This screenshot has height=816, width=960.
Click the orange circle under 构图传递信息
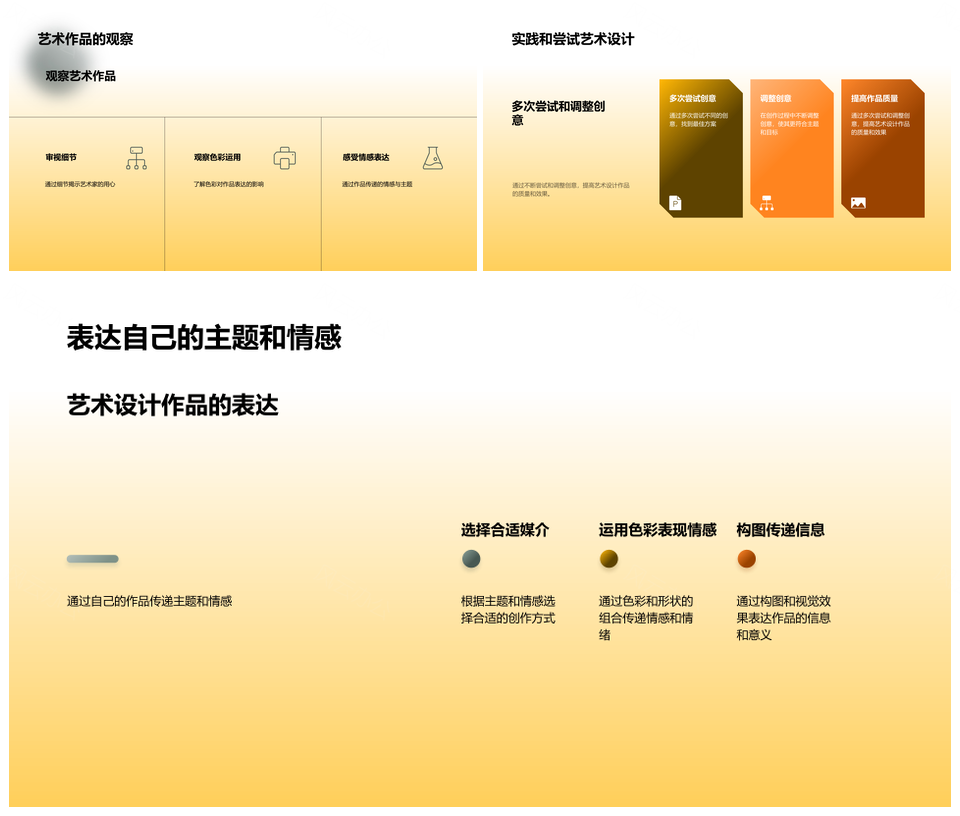[746, 559]
